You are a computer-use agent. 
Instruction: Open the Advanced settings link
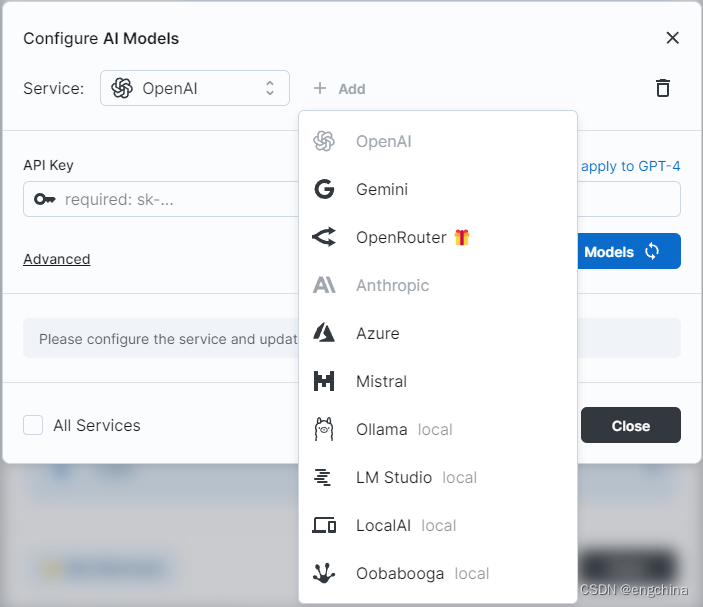tap(57, 259)
